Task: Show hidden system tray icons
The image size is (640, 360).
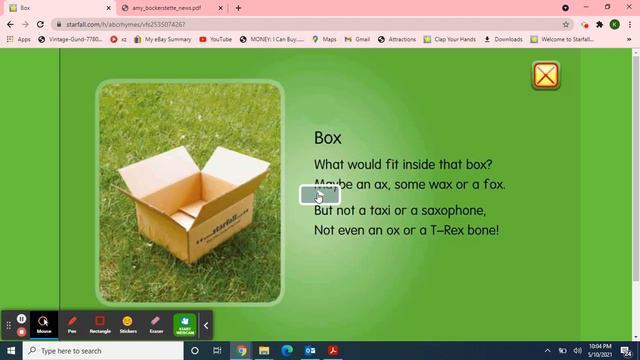Action: click(547, 351)
